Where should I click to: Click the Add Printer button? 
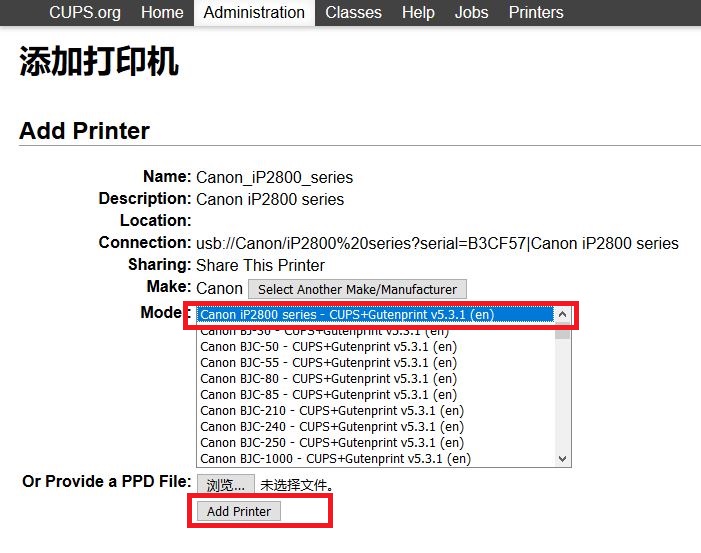pos(239,511)
